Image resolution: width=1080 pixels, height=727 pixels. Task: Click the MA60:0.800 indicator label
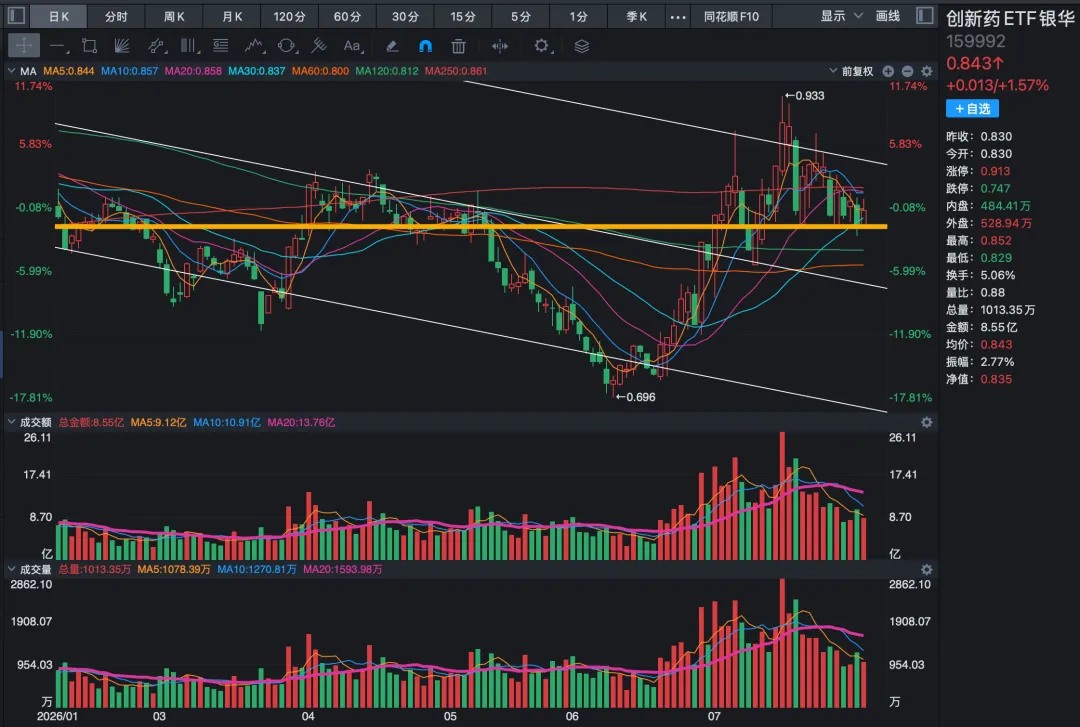[320, 71]
